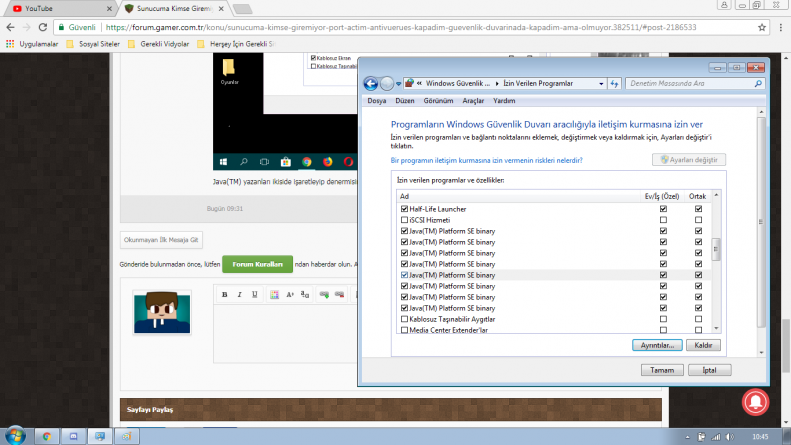The height and width of the screenshot is (445, 791).
Task: Click the Control Panel search magnifier
Action: click(x=758, y=84)
